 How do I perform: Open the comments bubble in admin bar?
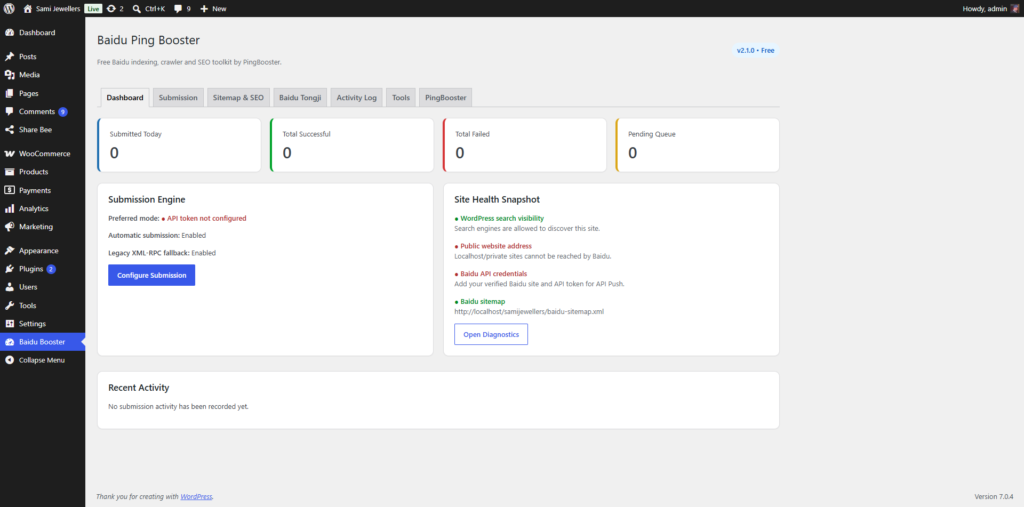178,9
